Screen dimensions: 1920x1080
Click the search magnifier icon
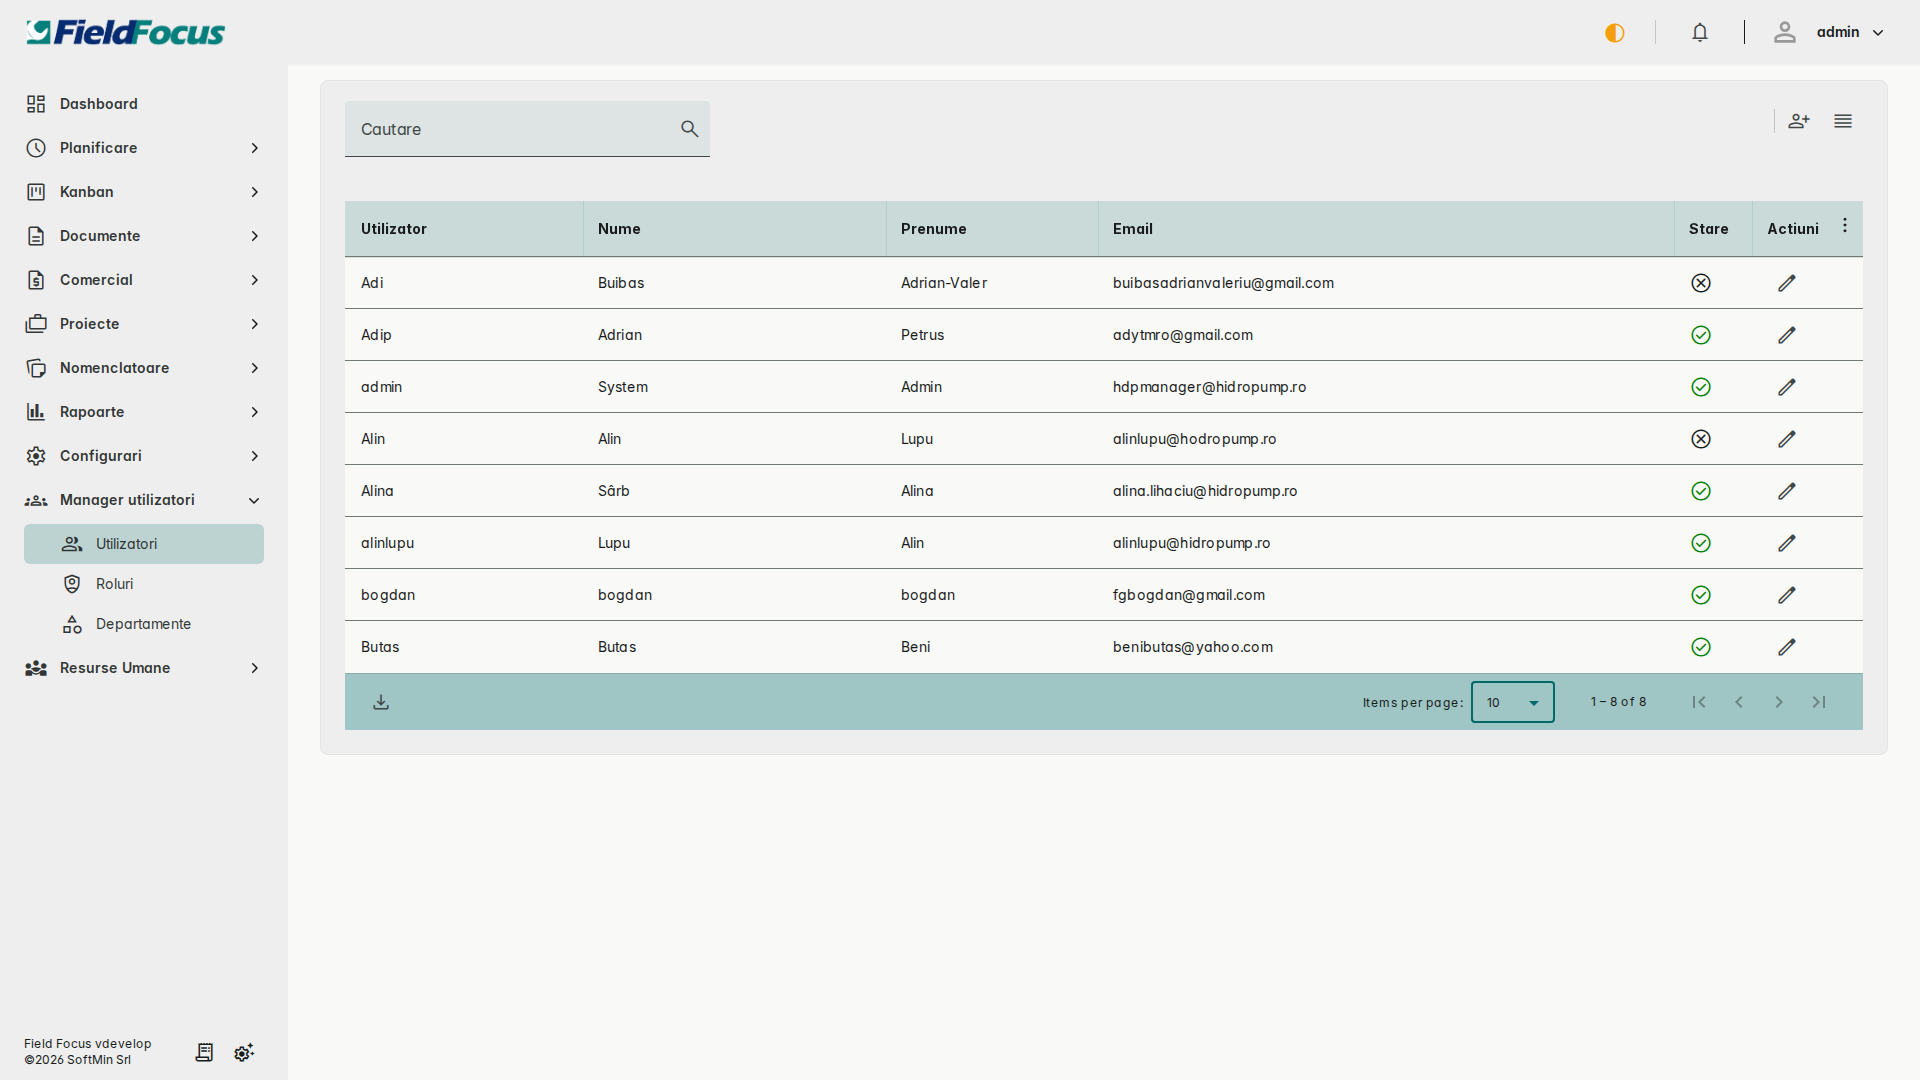pyautogui.click(x=689, y=129)
